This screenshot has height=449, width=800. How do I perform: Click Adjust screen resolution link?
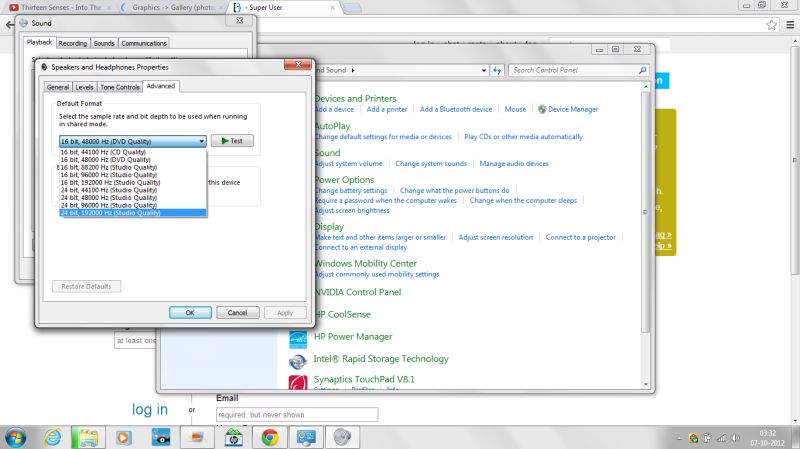click(495, 237)
